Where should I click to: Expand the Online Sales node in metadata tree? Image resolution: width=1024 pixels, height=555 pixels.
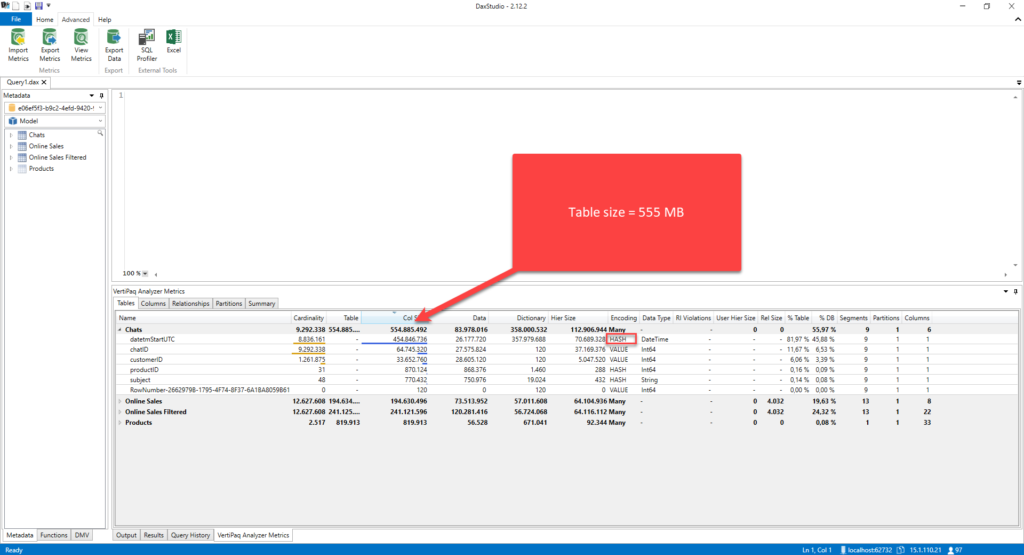(x=10, y=146)
